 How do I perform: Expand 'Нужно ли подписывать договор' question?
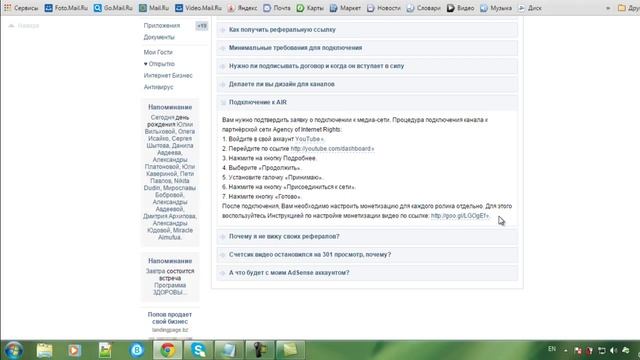coord(367,66)
